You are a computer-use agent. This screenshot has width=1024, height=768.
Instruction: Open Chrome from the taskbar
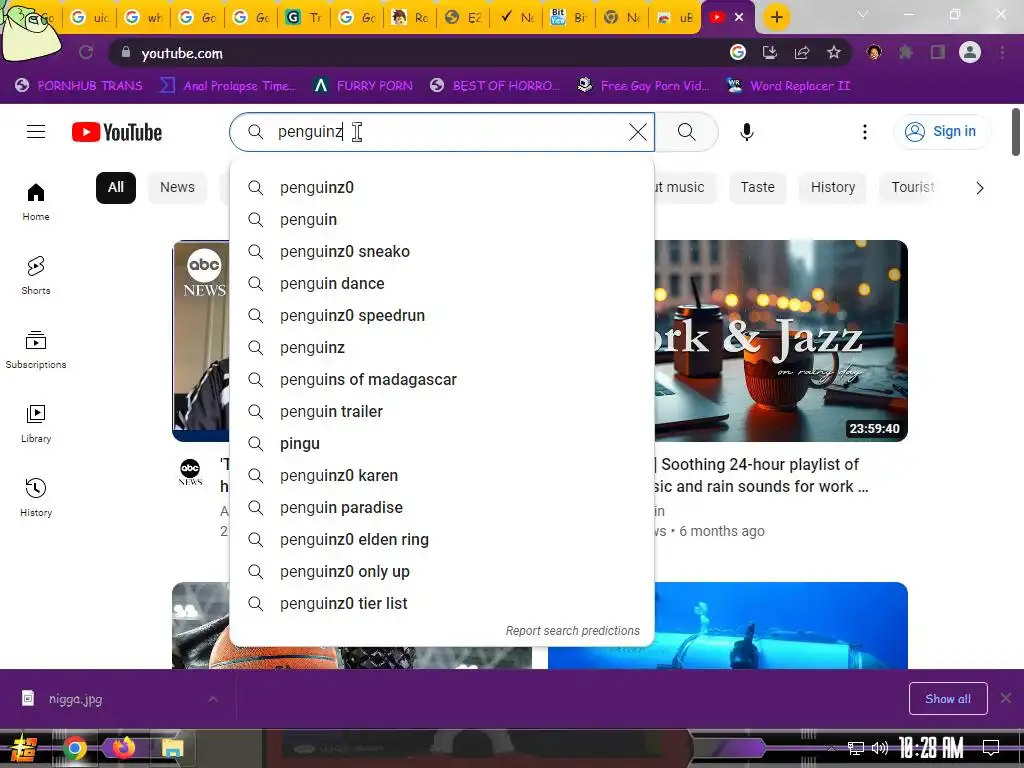(74, 748)
